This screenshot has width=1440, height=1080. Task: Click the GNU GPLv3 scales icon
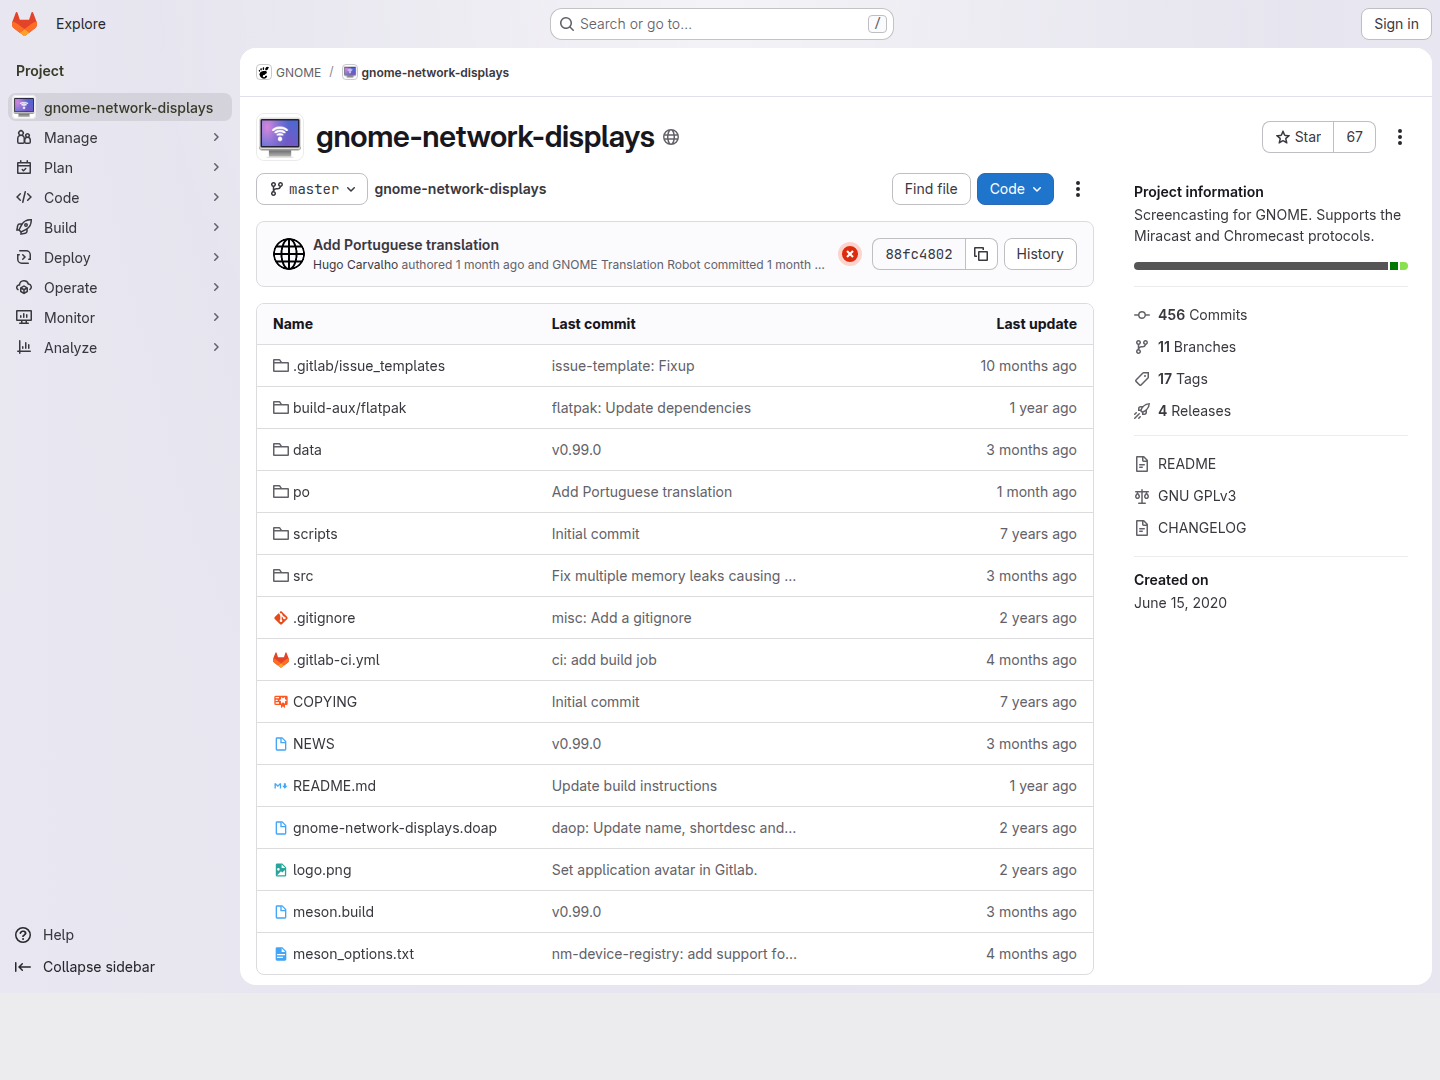tap(1142, 496)
